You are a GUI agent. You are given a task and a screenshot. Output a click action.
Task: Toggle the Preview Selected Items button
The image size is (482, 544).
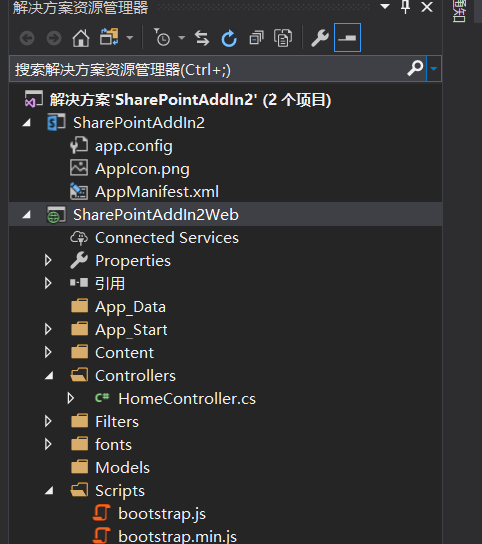347,37
